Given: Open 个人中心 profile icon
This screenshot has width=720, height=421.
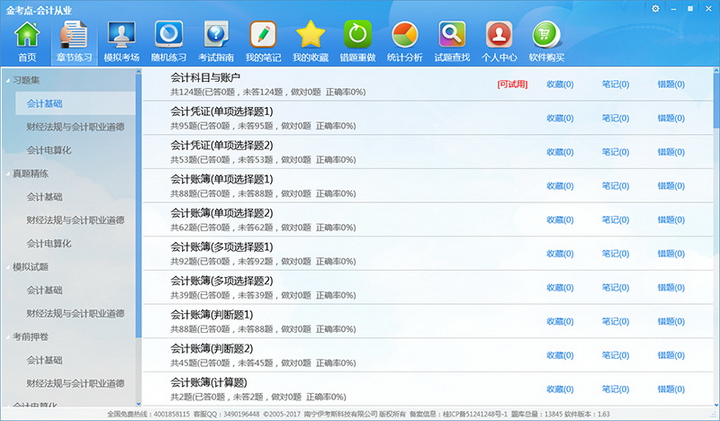Looking at the screenshot, I should pyautogui.click(x=498, y=41).
